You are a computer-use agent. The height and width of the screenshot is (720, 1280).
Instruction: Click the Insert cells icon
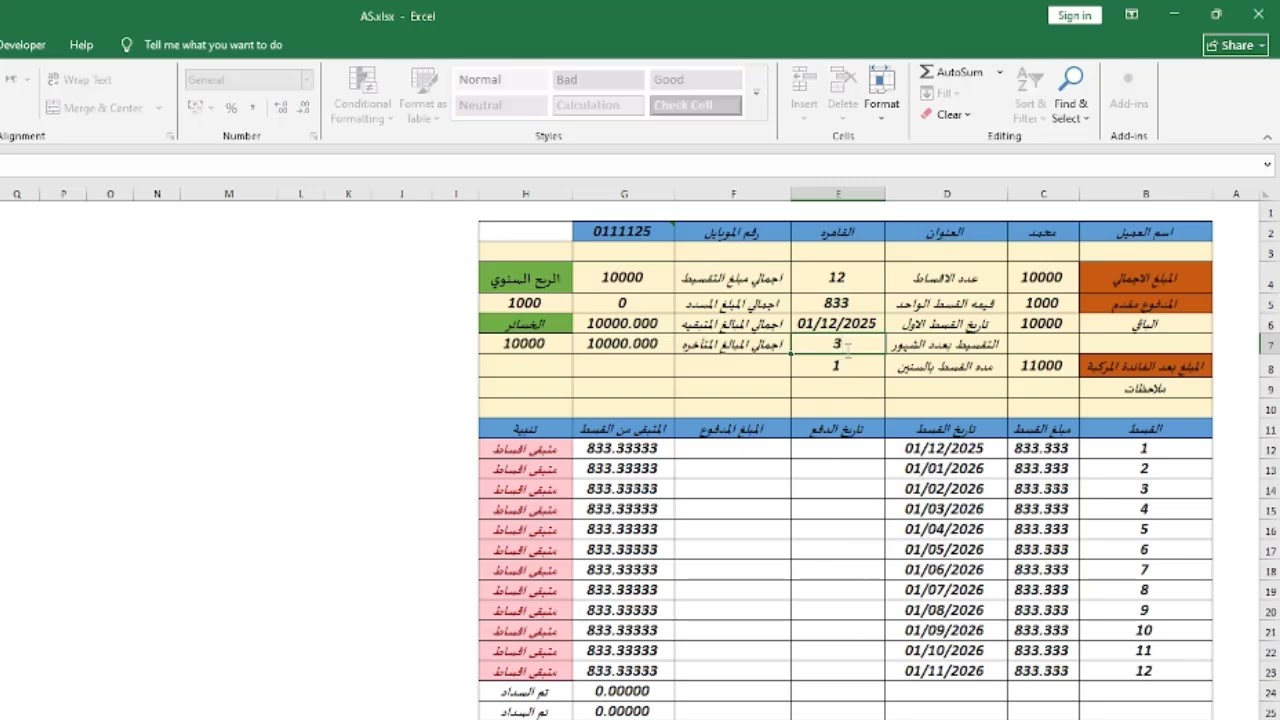pyautogui.click(x=804, y=80)
